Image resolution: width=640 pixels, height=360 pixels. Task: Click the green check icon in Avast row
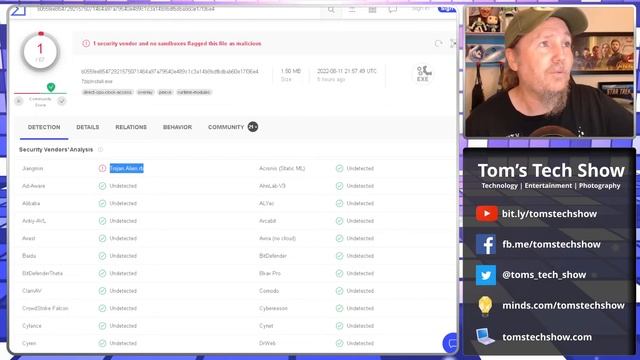102,238
